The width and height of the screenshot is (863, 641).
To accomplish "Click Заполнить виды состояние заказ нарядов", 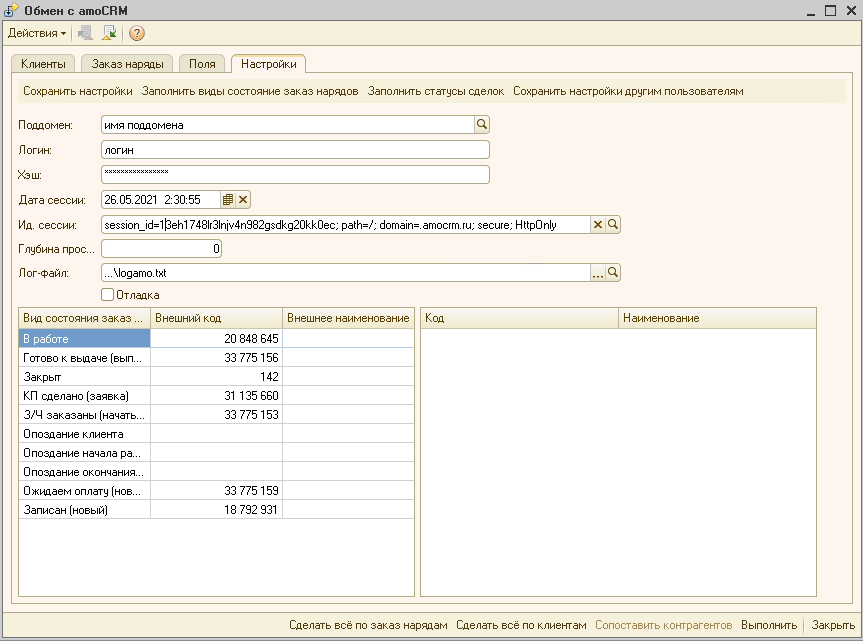I will tap(250, 91).
